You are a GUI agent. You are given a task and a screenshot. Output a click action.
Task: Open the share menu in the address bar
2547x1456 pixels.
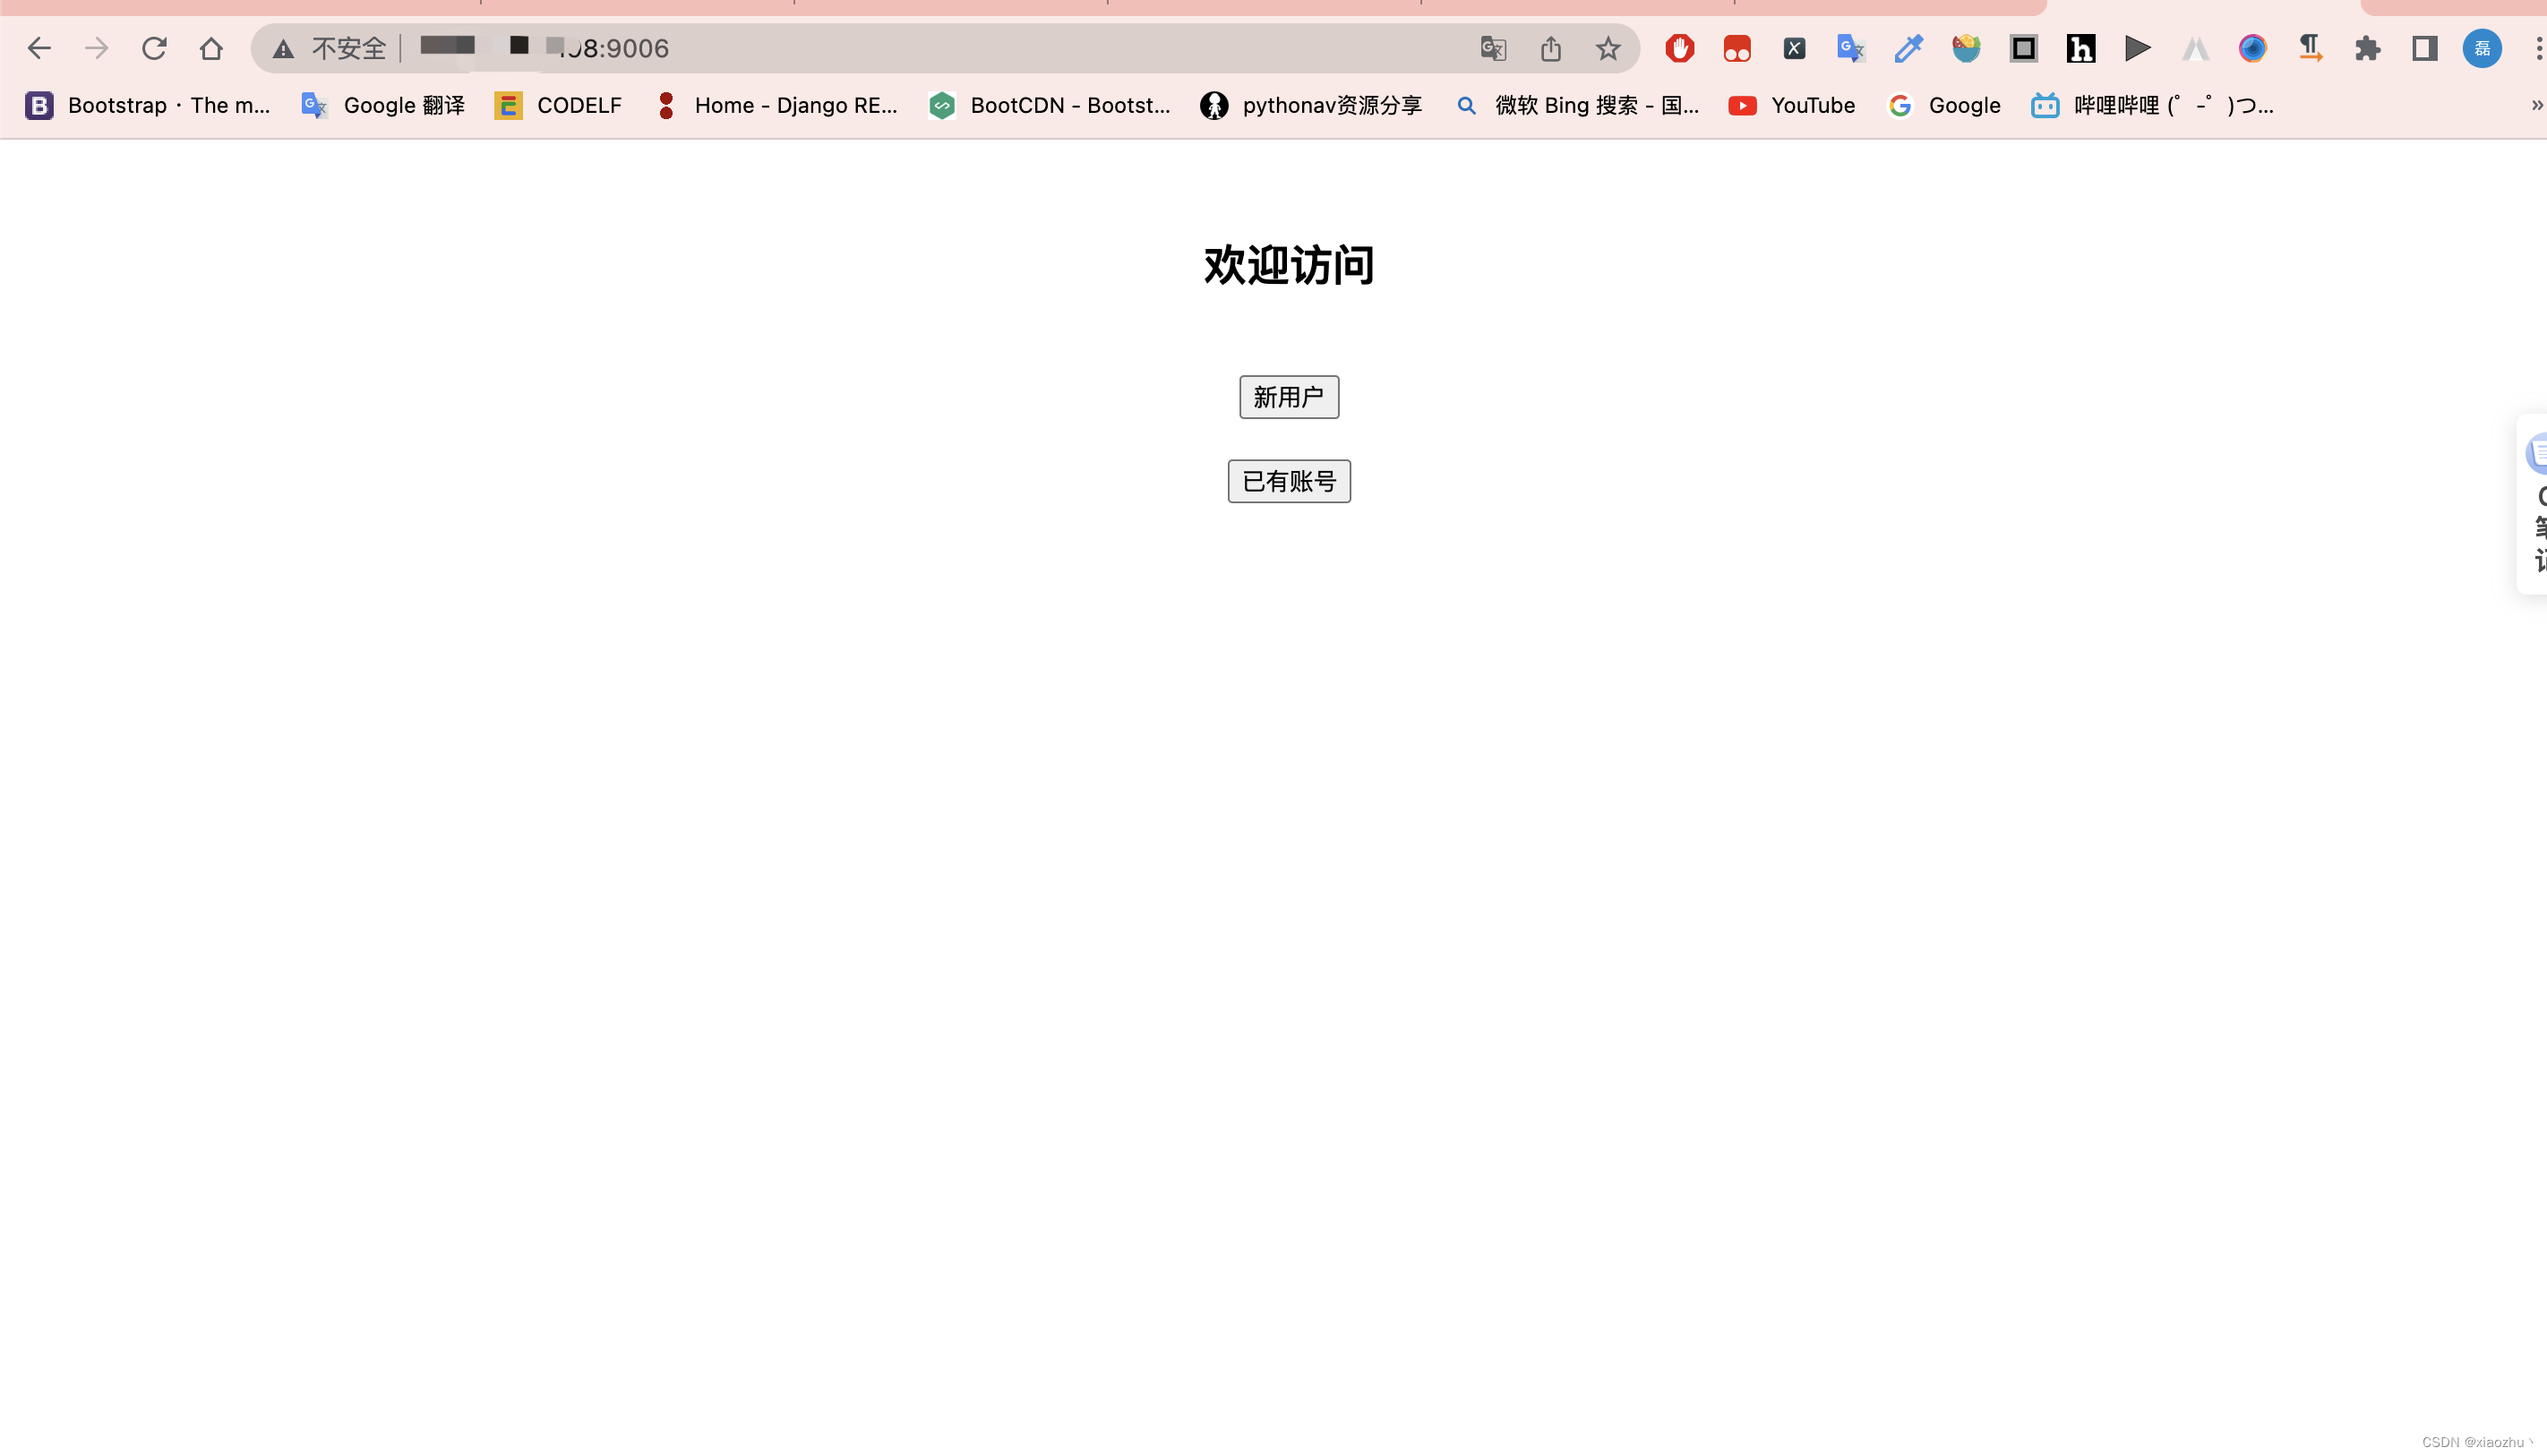tap(1551, 48)
